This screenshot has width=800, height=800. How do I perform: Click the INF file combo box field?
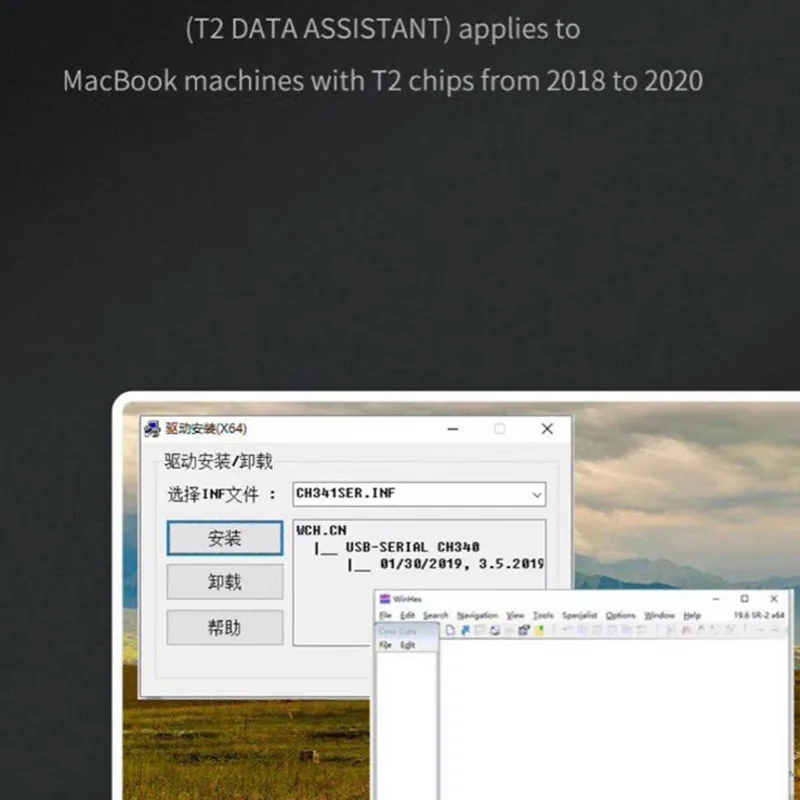click(419, 494)
